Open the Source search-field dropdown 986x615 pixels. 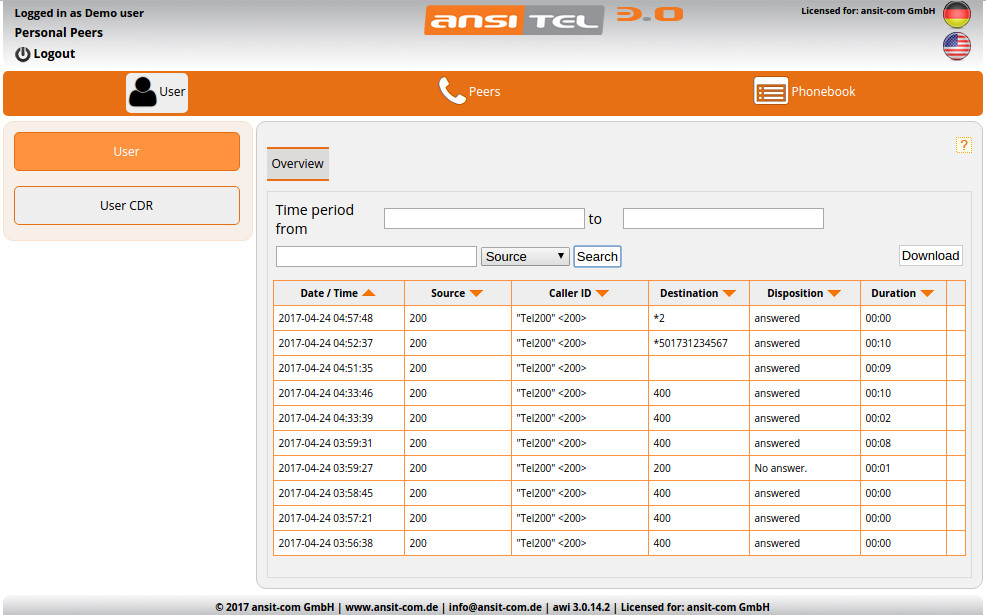click(525, 257)
